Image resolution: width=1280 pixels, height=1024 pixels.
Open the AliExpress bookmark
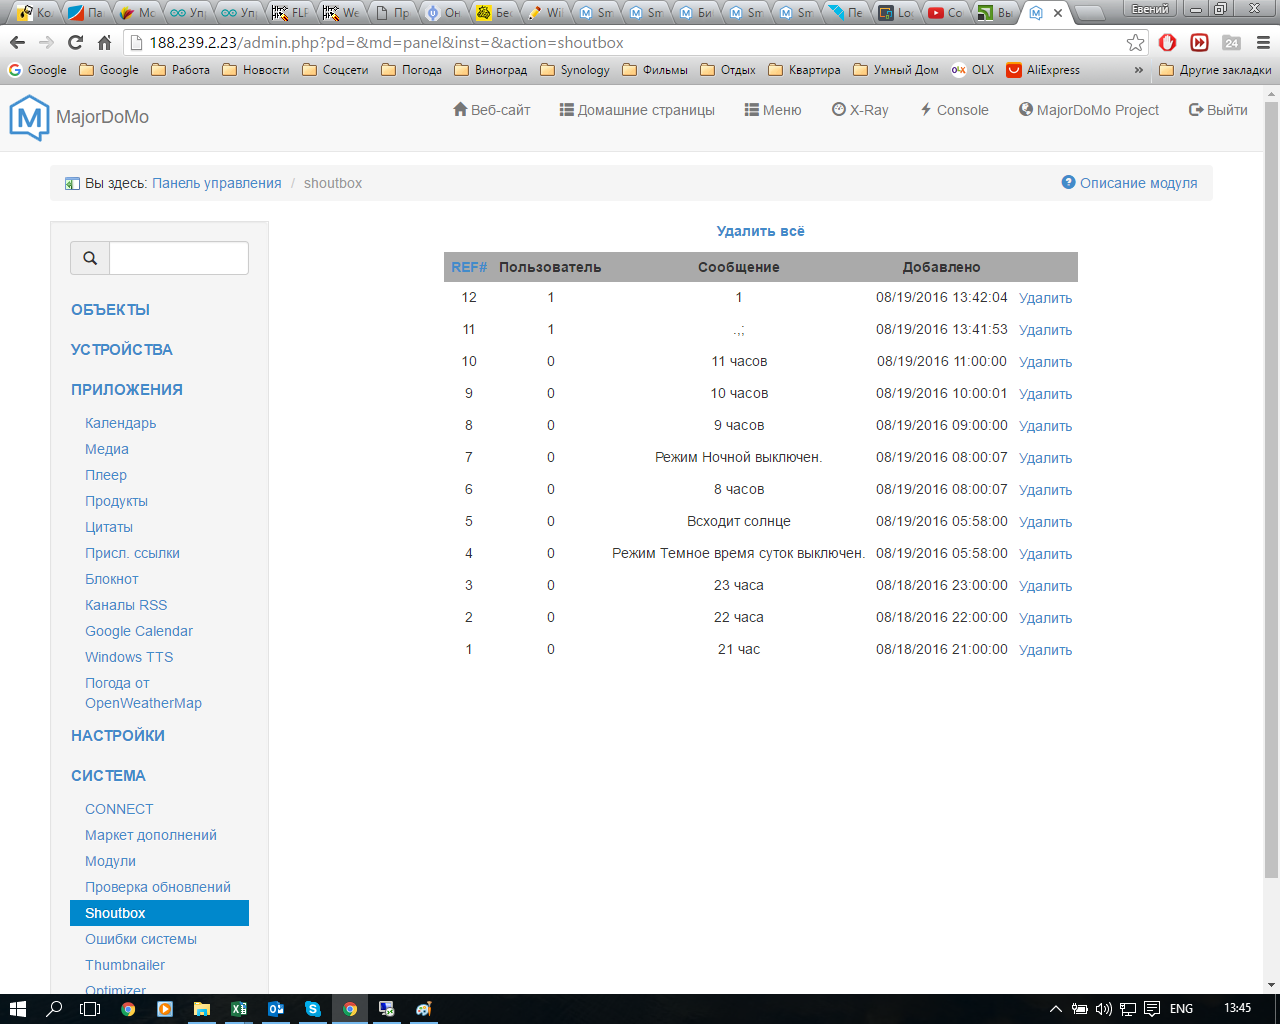point(1043,70)
